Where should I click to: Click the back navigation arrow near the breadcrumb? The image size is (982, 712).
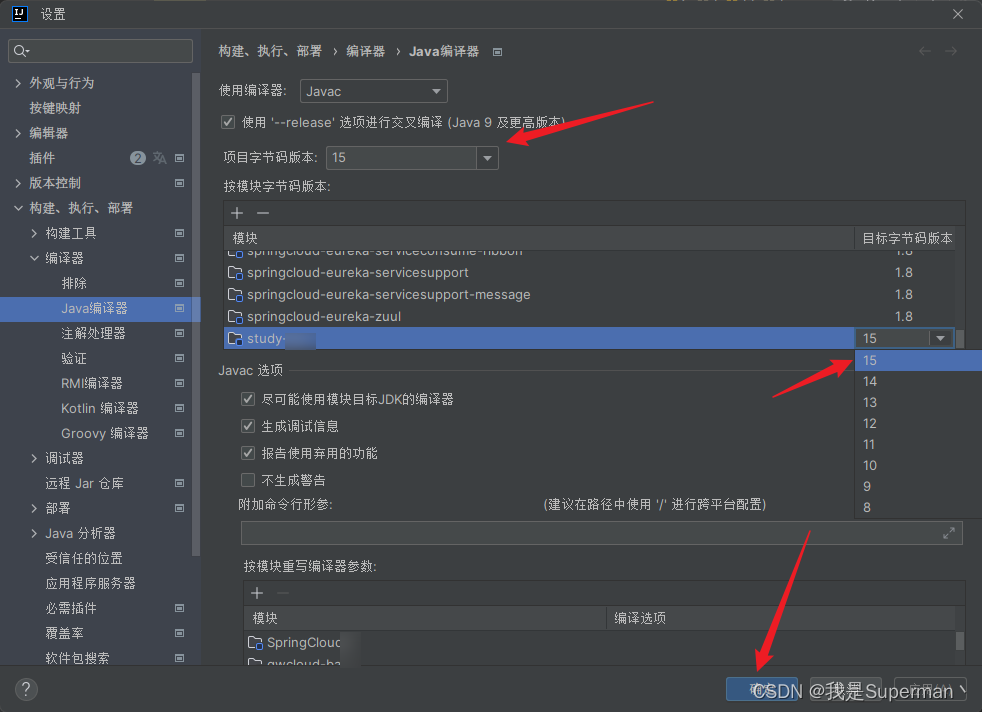click(924, 50)
